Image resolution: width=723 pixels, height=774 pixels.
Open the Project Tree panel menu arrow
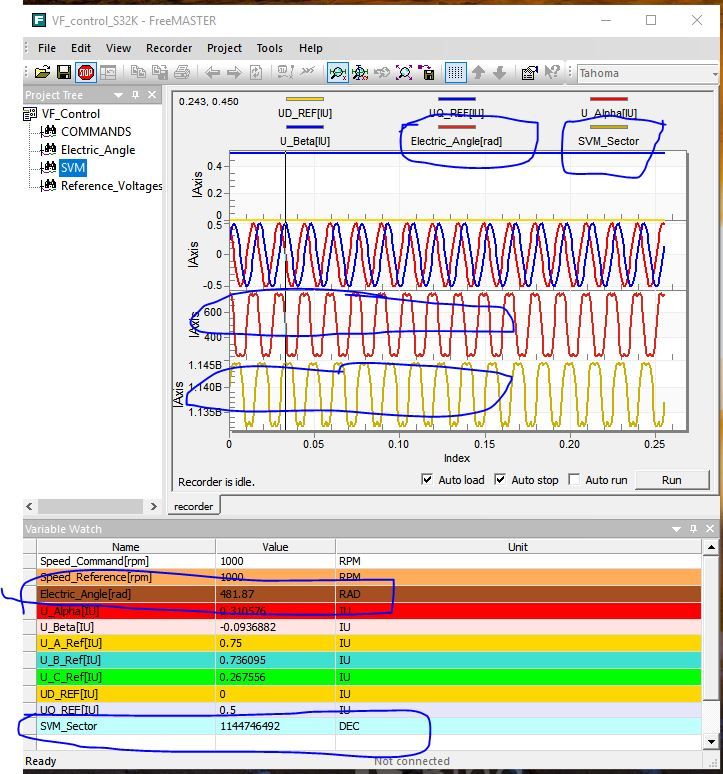pyautogui.click(x=118, y=95)
